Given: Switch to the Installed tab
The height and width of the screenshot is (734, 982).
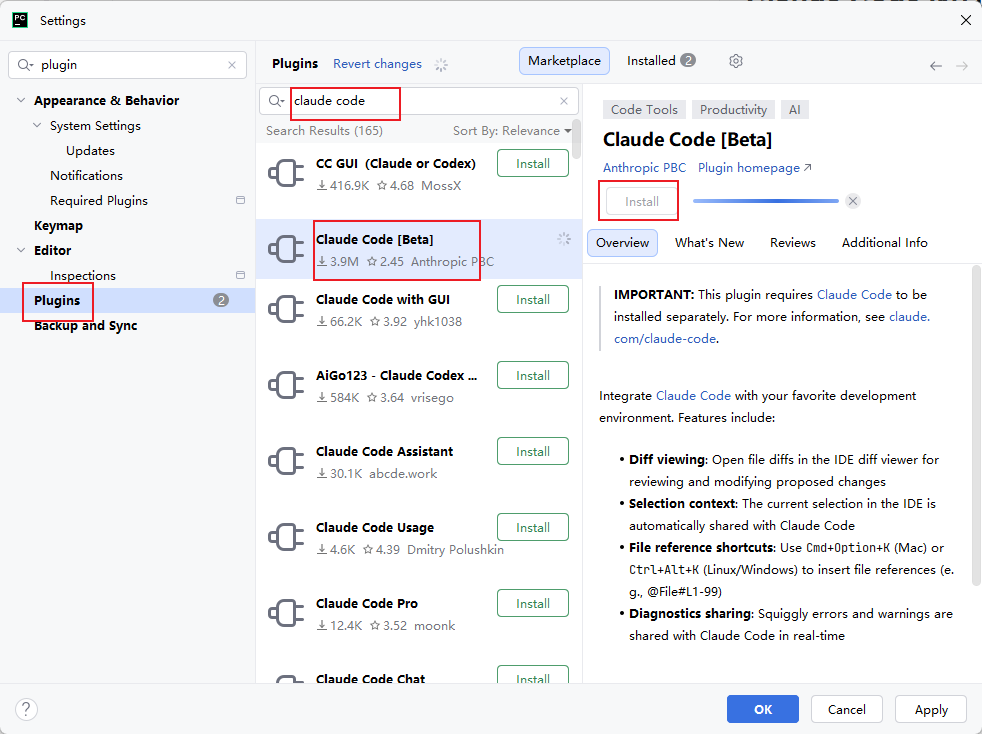Looking at the screenshot, I should click(x=661, y=61).
